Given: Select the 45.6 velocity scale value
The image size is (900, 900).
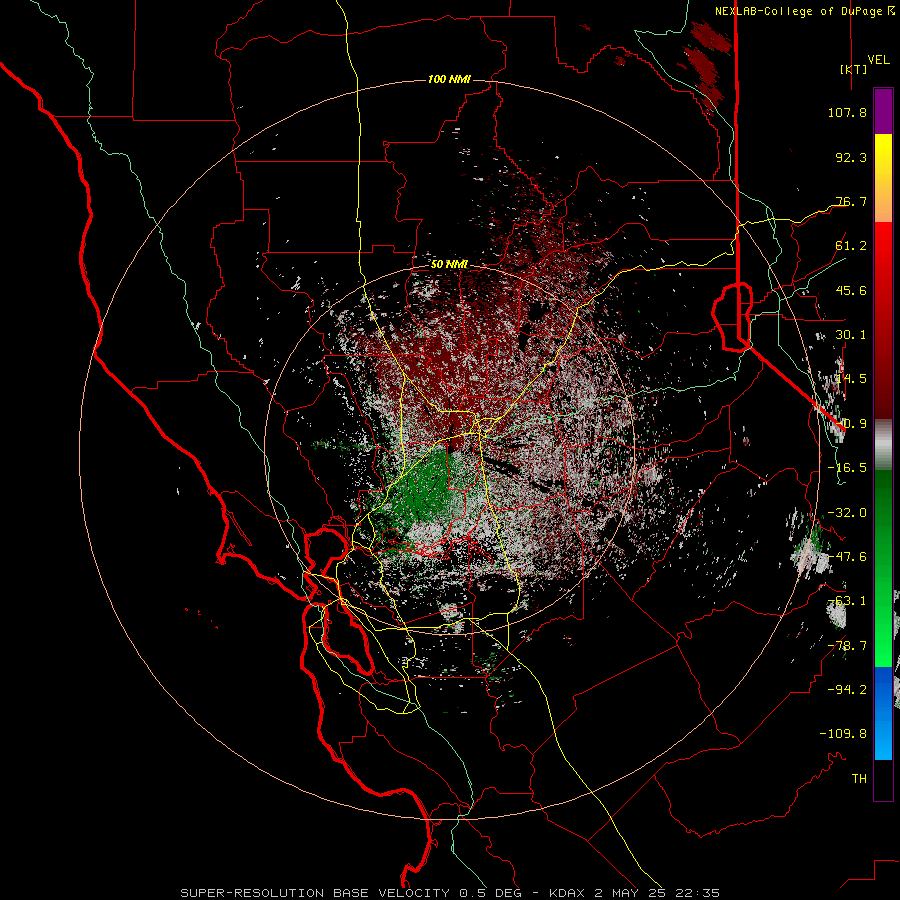Looking at the screenshot, I should click(851, 290).
